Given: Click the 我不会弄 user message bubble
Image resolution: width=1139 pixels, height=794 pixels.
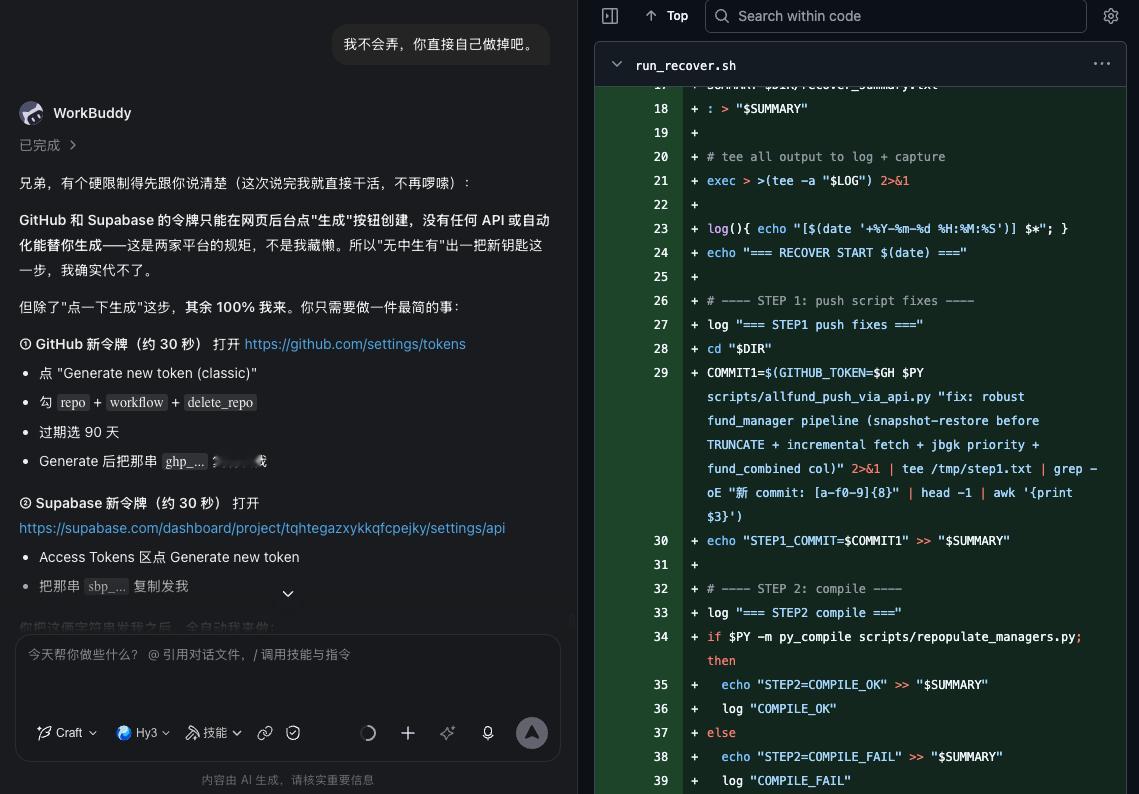Looking at the screenshot, I should click(441, 44).
